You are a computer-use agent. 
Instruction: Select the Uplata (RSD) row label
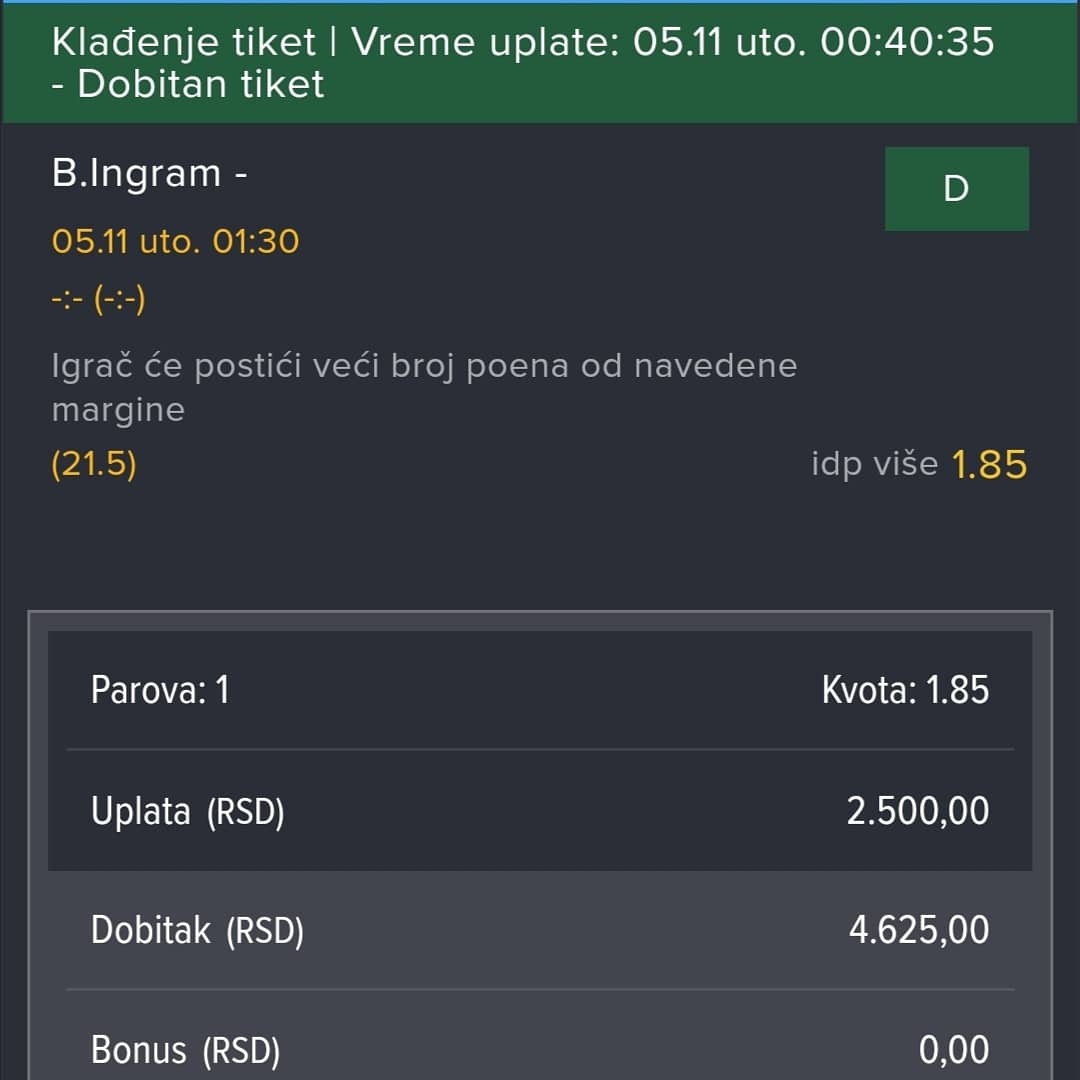point(187,811)
